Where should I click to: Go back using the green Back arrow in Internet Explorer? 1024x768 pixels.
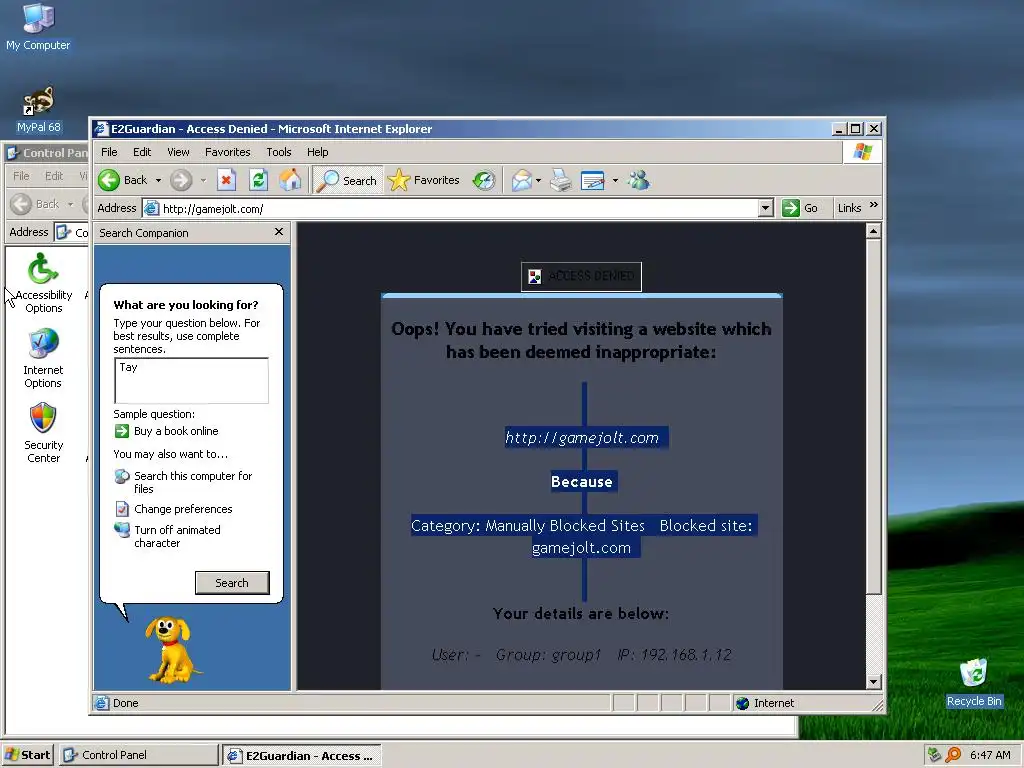click(x=123, y=180)
